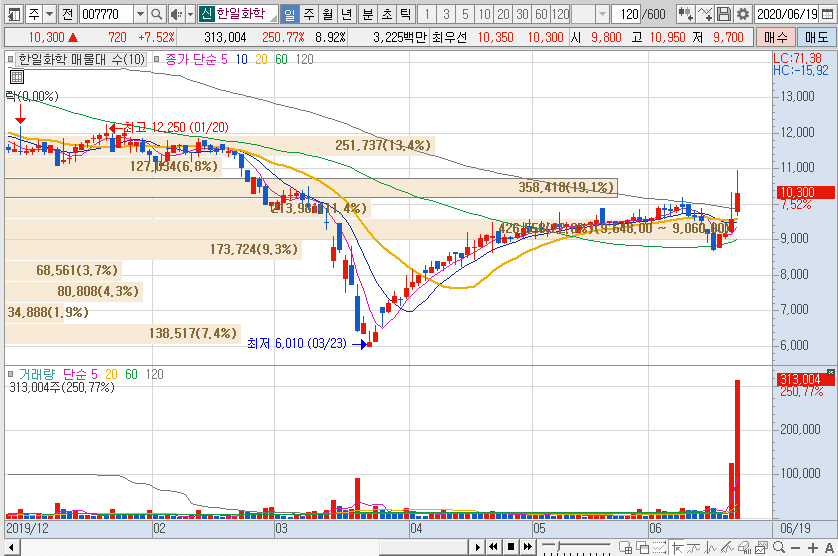This screenshot has height=556, width=838.
Task: Click the wave line analysis tool icon
Action: (710, 547)
